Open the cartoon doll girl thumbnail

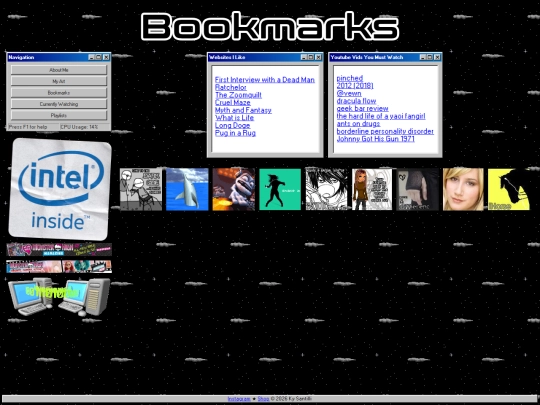tap(372, 189)
